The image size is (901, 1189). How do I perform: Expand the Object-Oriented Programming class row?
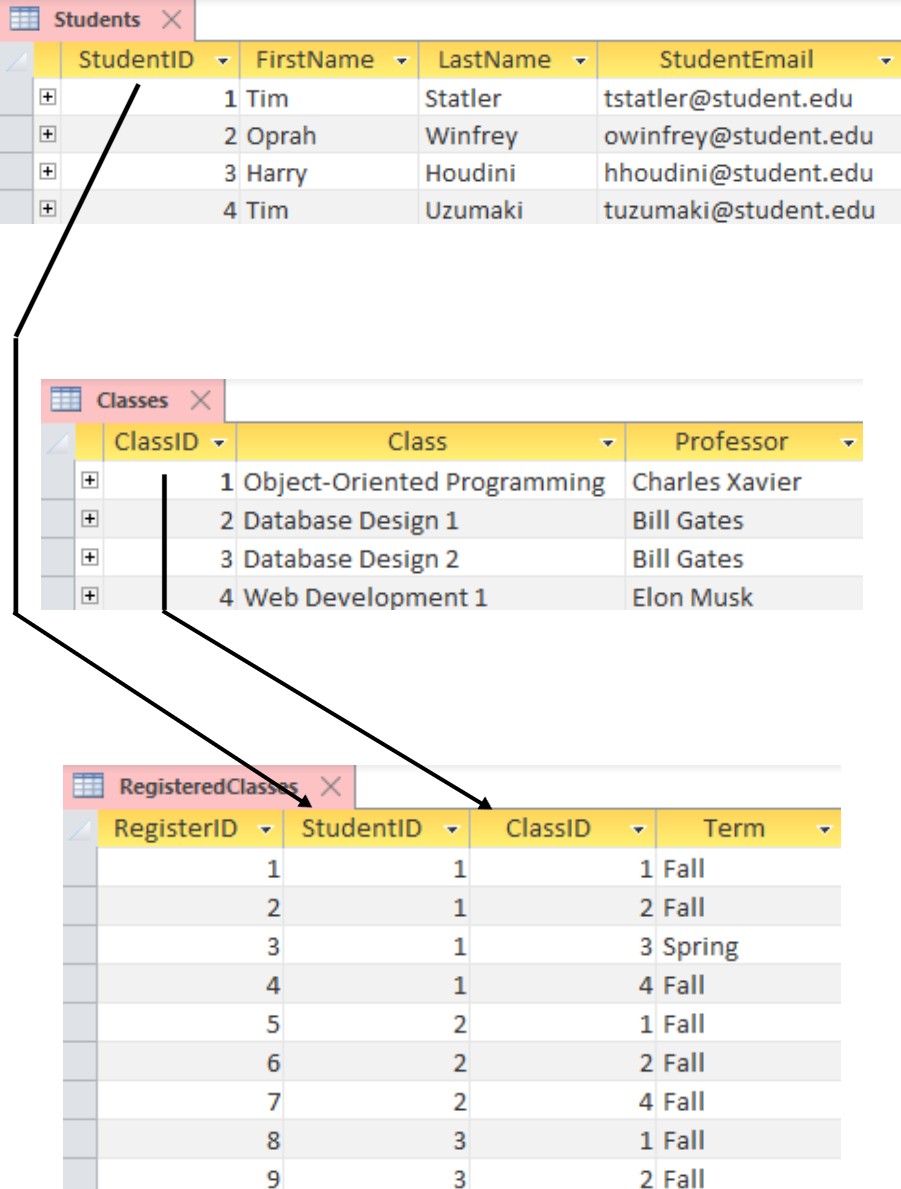tap(90, 481)
